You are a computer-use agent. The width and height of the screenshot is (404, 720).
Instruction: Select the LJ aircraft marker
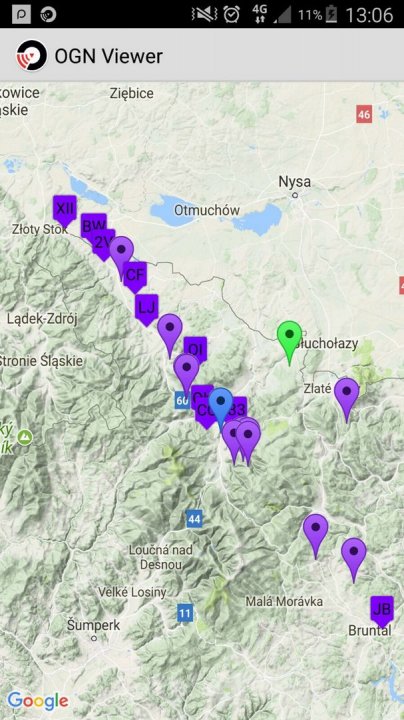tap(146, 309)
